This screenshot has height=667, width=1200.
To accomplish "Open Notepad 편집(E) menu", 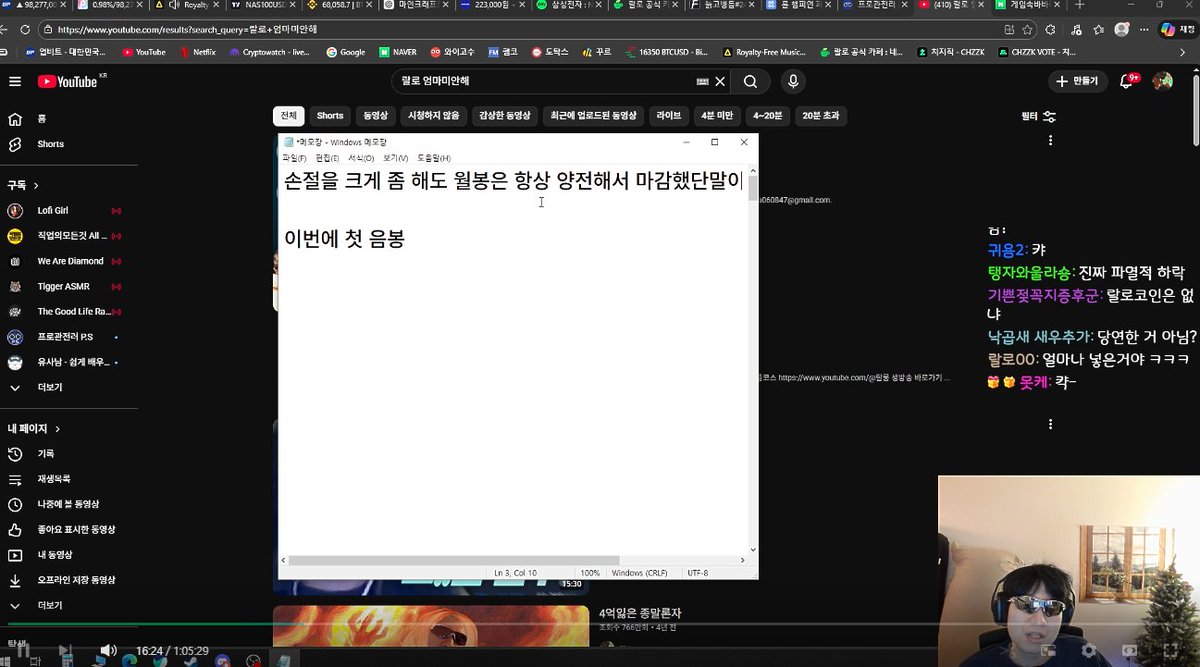I will tap(327, 158).
